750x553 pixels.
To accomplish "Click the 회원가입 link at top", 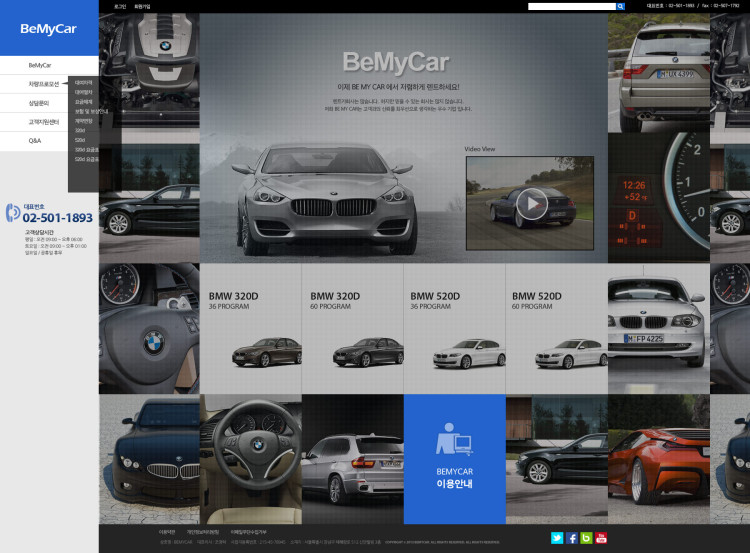I will [x=142, y=6].
